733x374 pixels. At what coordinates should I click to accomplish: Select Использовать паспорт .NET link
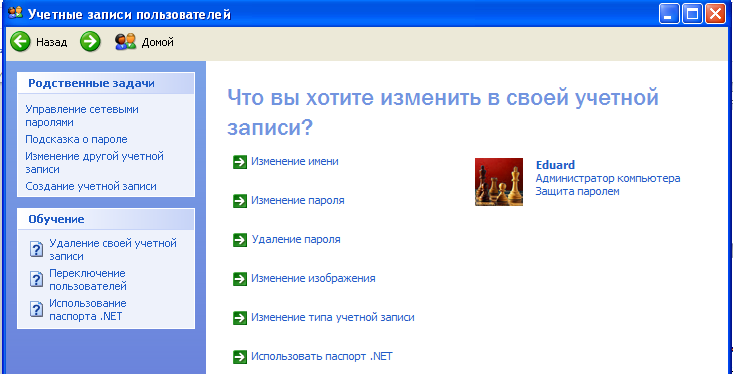322,357
